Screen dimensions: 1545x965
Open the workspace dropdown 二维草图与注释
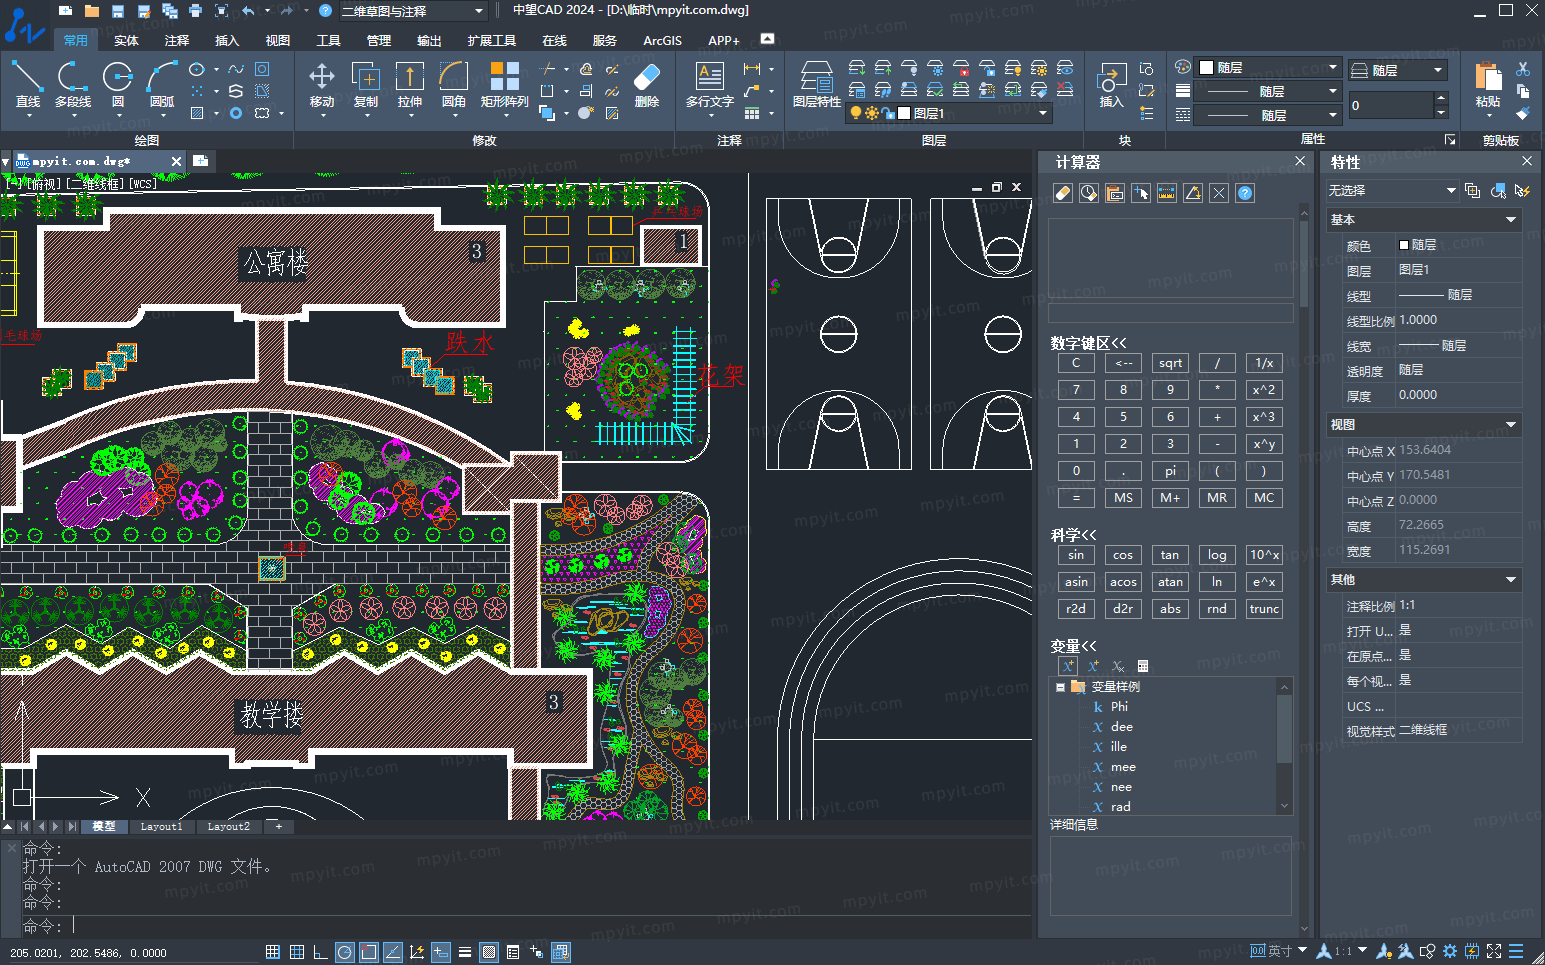pyautogui.click(x=413, y=11)
